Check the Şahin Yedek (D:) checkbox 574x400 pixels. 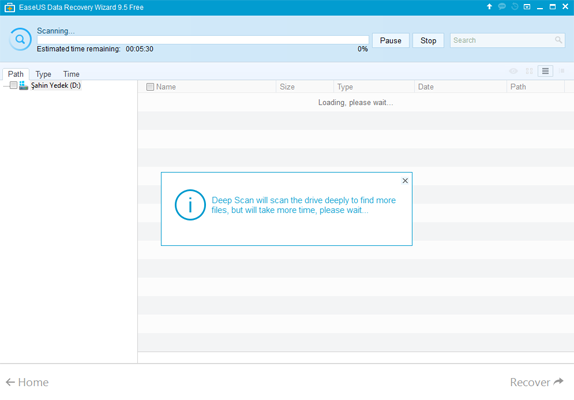(x=14, y=85)
